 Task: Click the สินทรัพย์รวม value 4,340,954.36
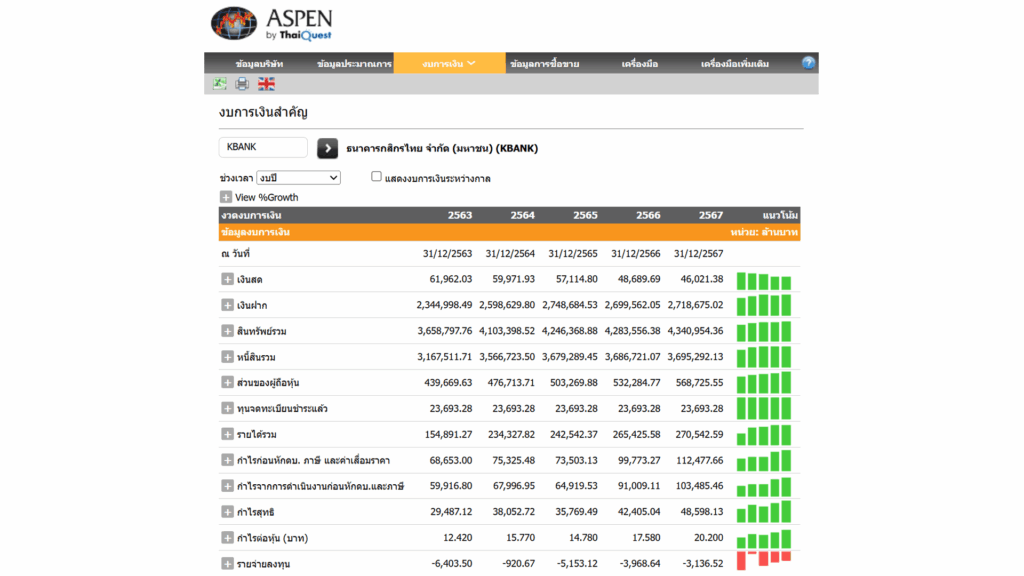[695, 331]
